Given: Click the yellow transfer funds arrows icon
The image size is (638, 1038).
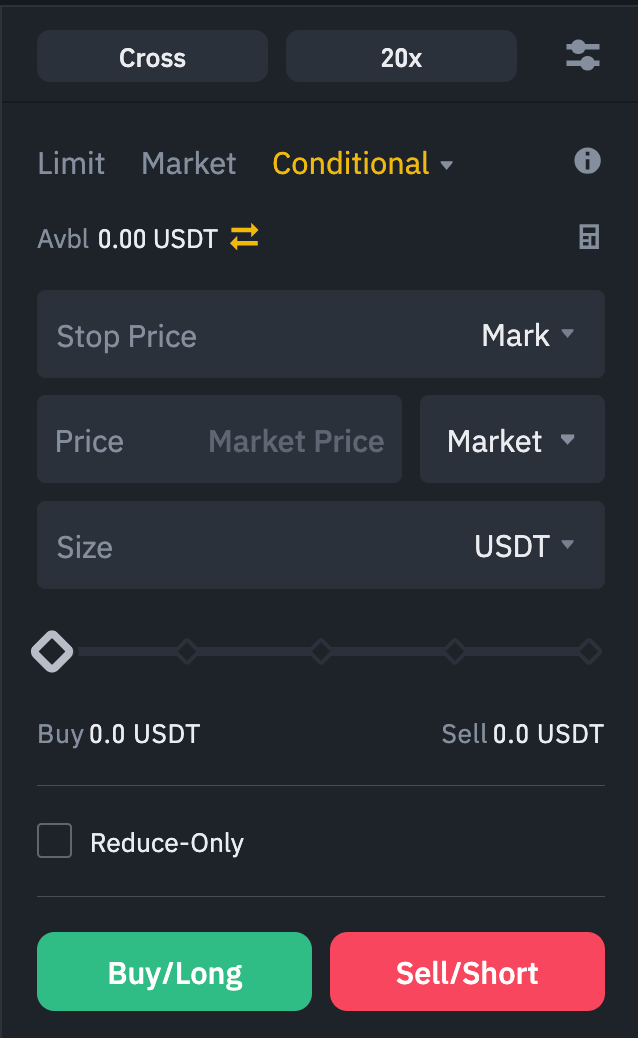Looking at the screenshot, I should (x=244, y=237).
